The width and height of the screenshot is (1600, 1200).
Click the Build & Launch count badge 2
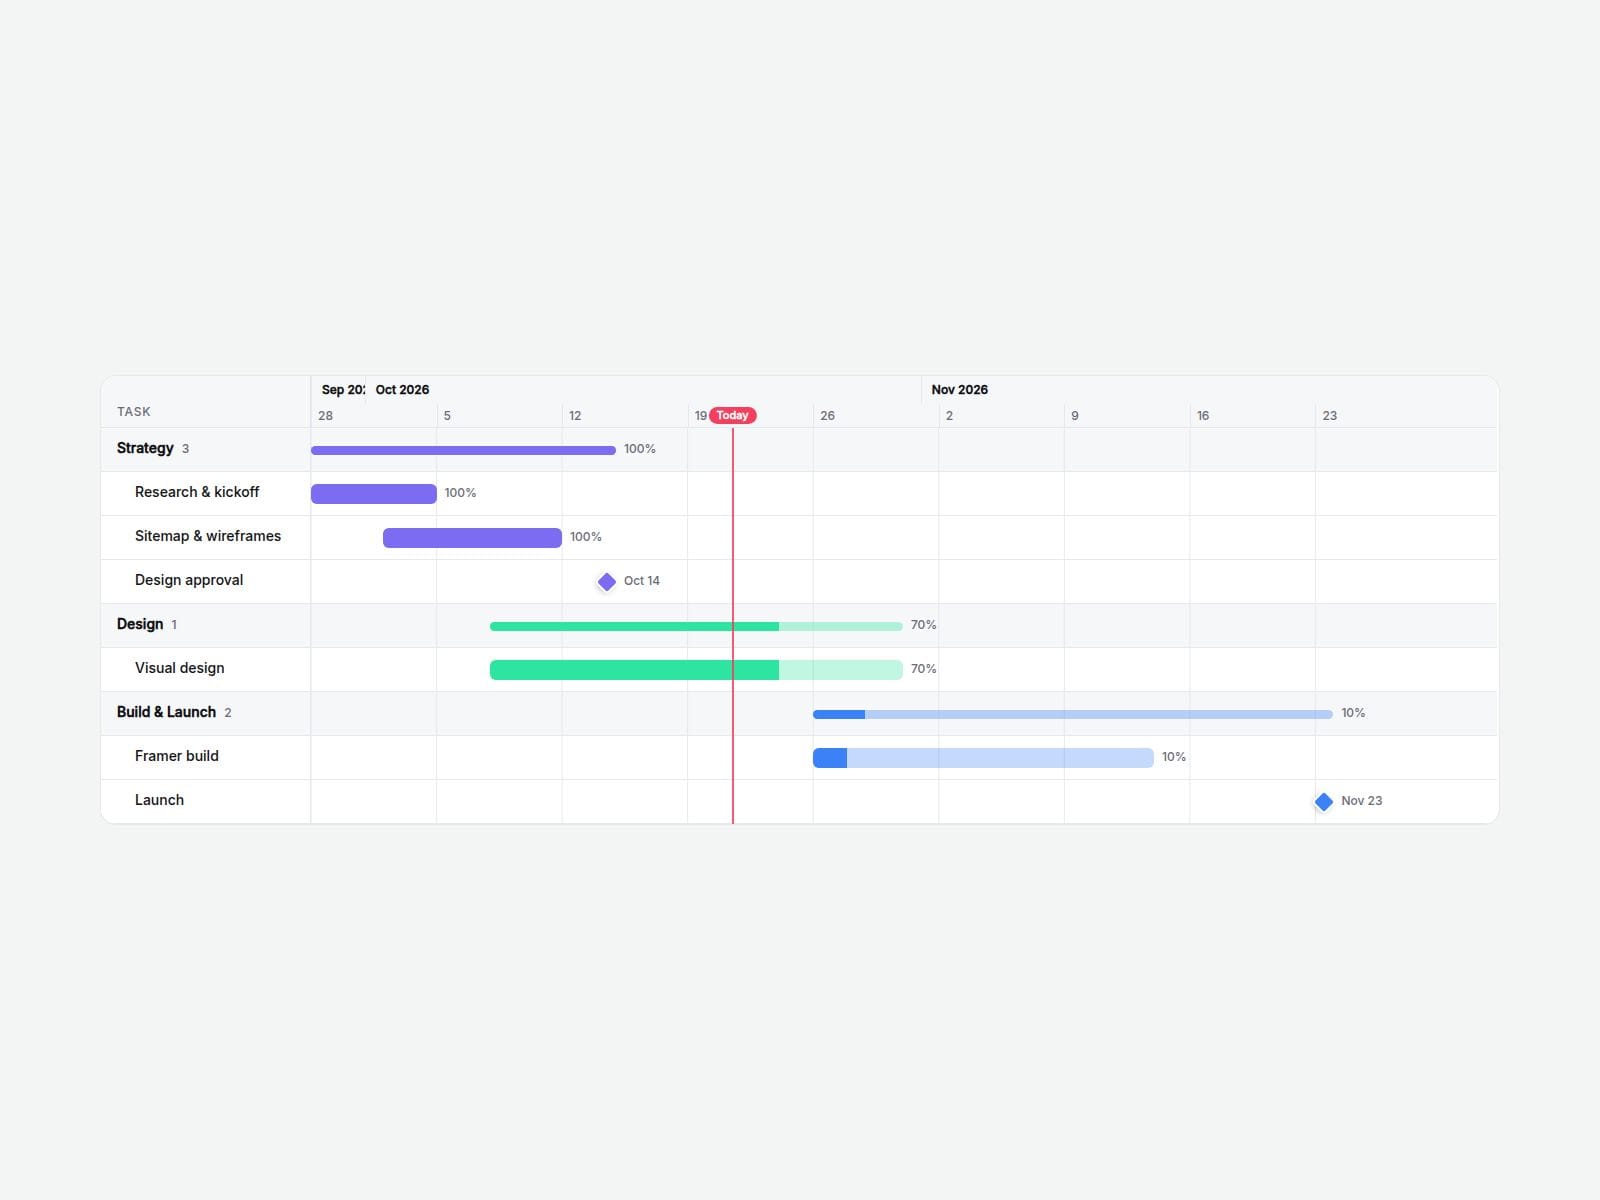pyautogui.click(x=228, y=713)
